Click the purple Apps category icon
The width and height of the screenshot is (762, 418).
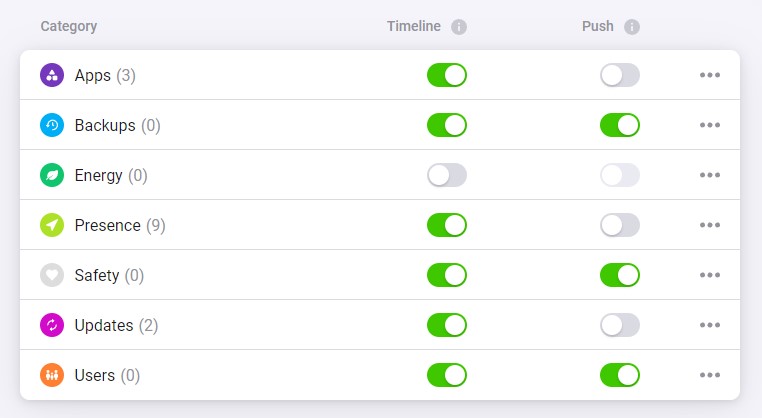click(x=52, y=75)
